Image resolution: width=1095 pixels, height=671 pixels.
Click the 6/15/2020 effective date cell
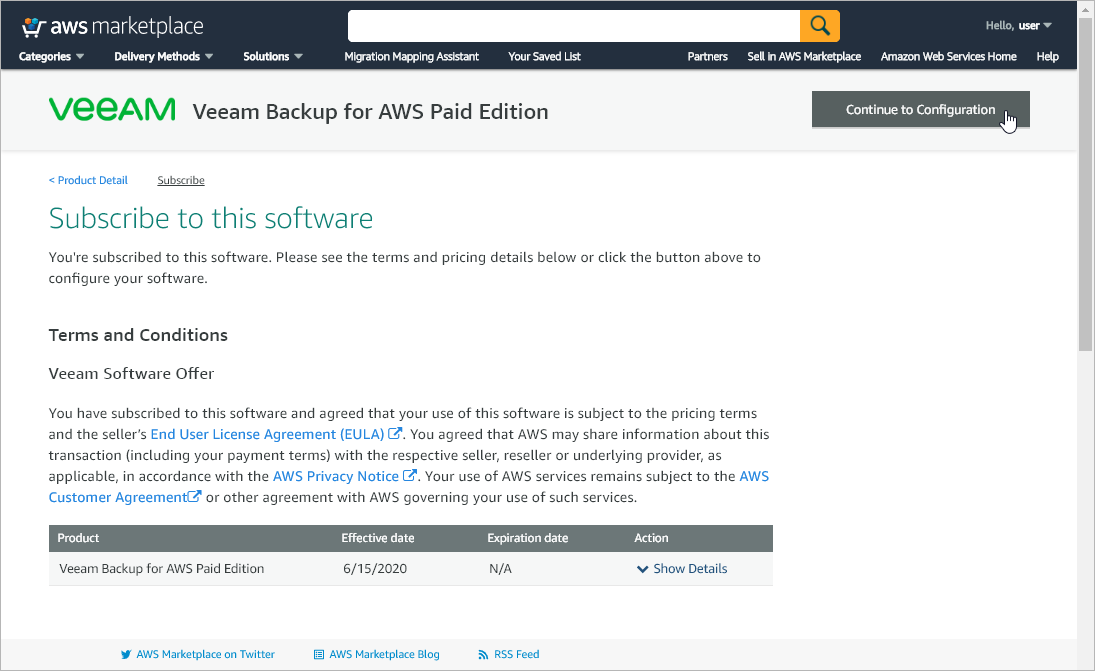click(375, 568)
